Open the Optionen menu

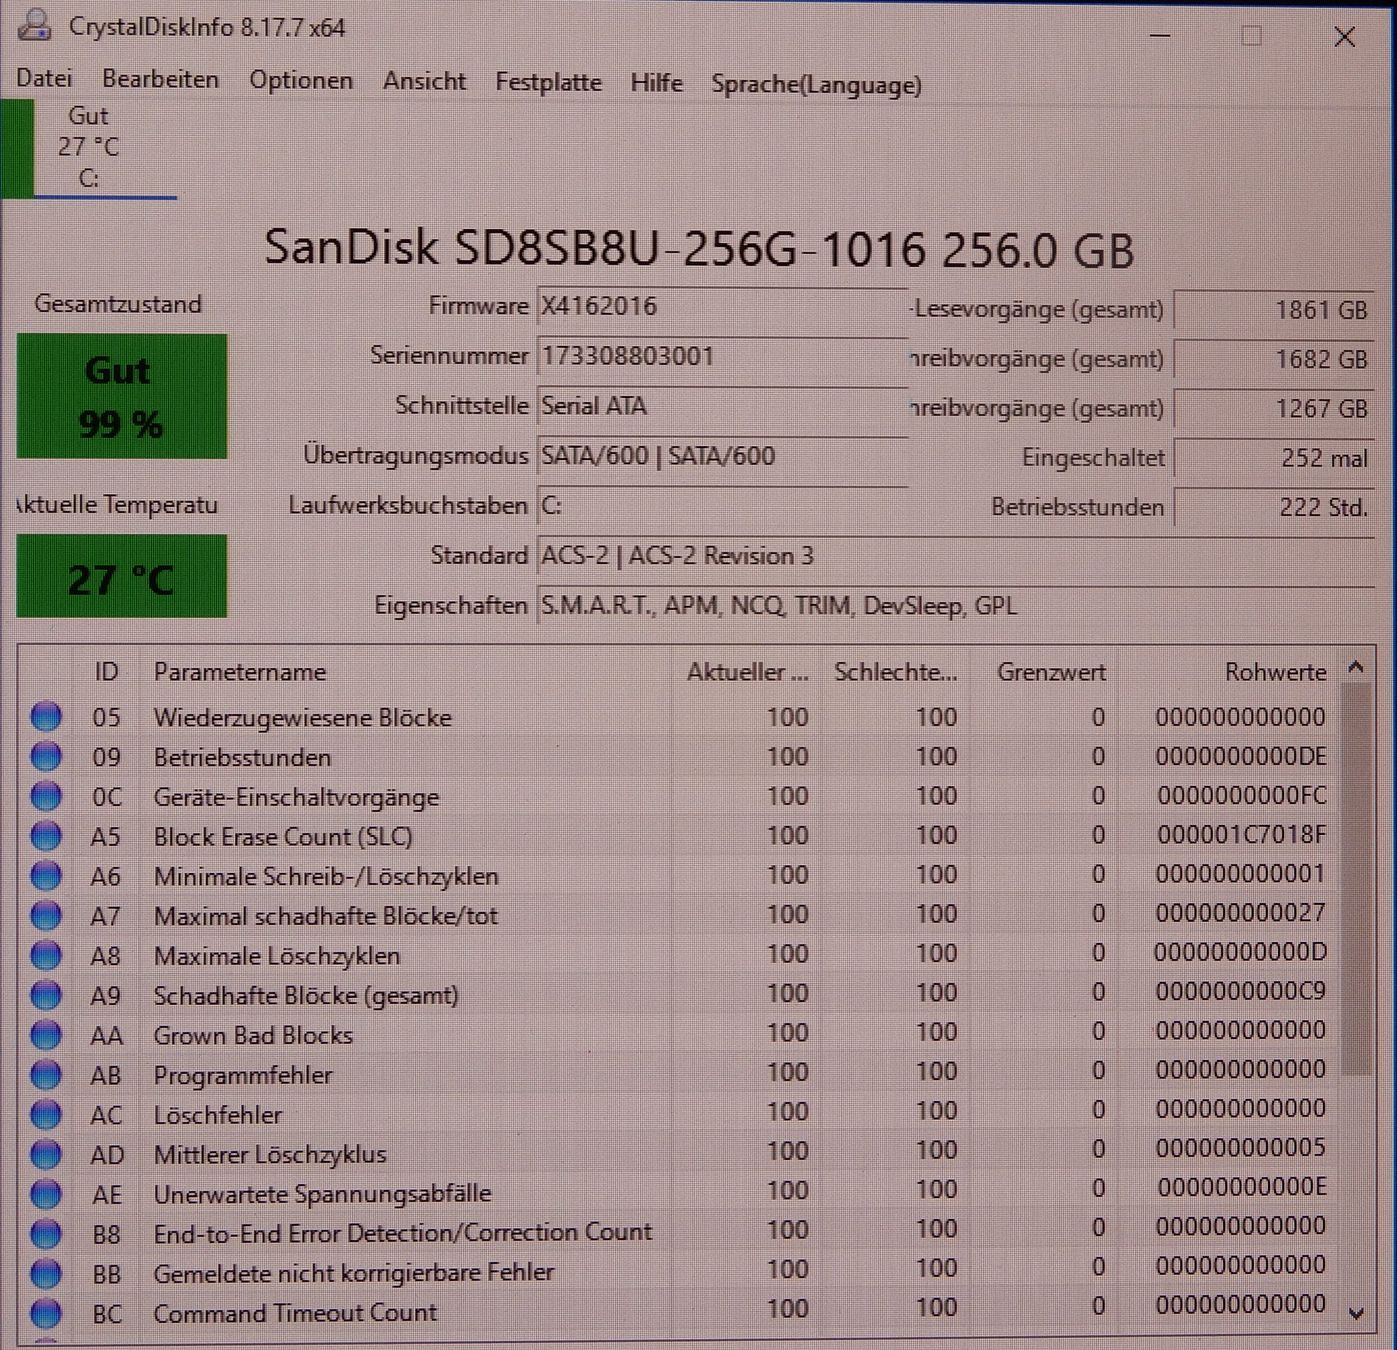pos(301,81)
